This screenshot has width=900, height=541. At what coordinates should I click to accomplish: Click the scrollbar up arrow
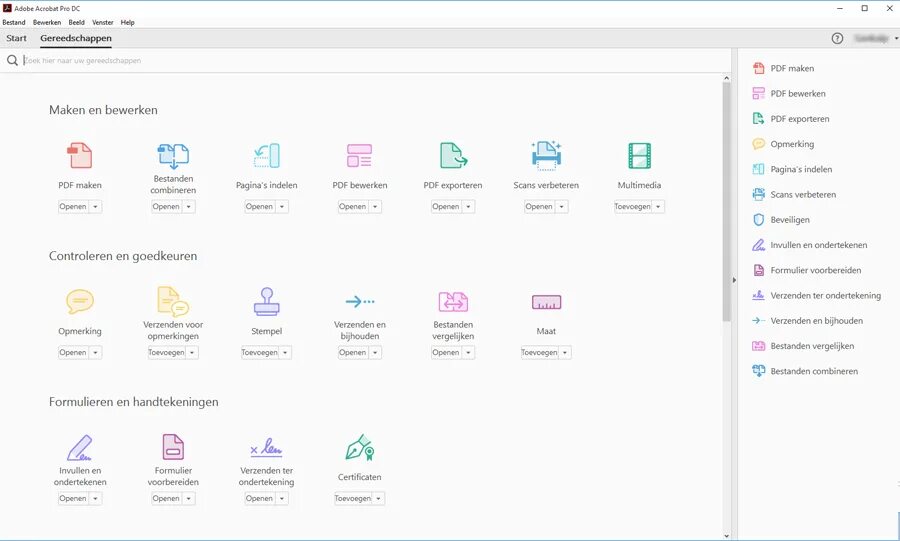pos(726,78)
